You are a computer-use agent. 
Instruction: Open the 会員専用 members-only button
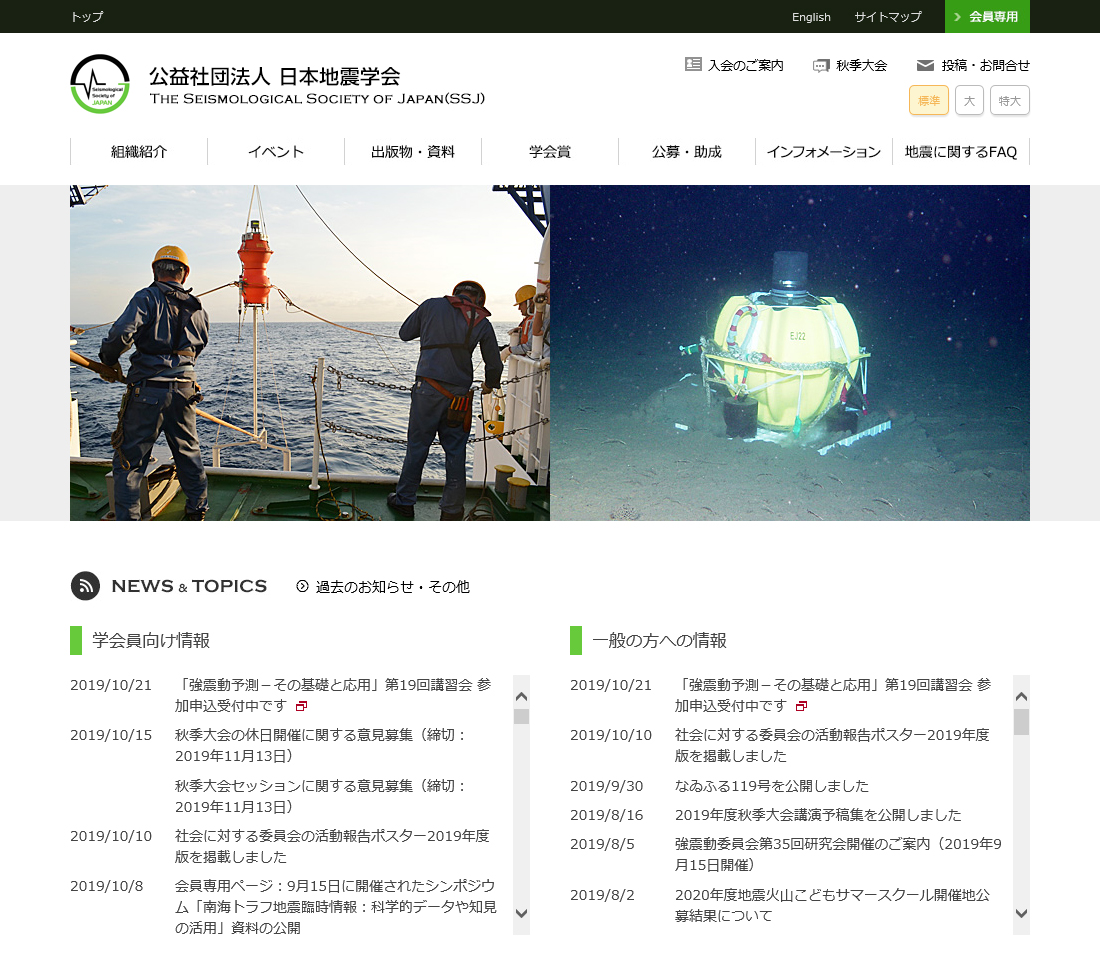pos(987,17)
